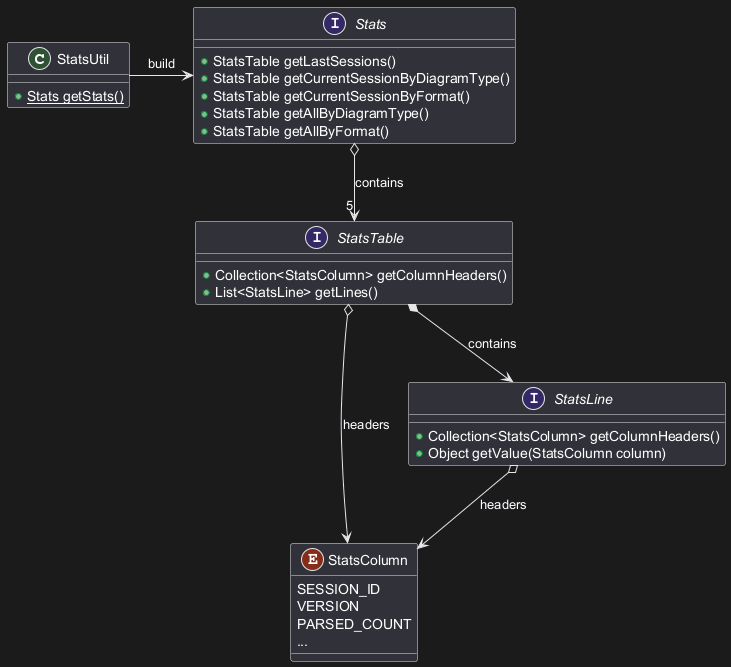Open the underlined Stats getStats() method
The image size is (731, 667).
click(75, 96)
